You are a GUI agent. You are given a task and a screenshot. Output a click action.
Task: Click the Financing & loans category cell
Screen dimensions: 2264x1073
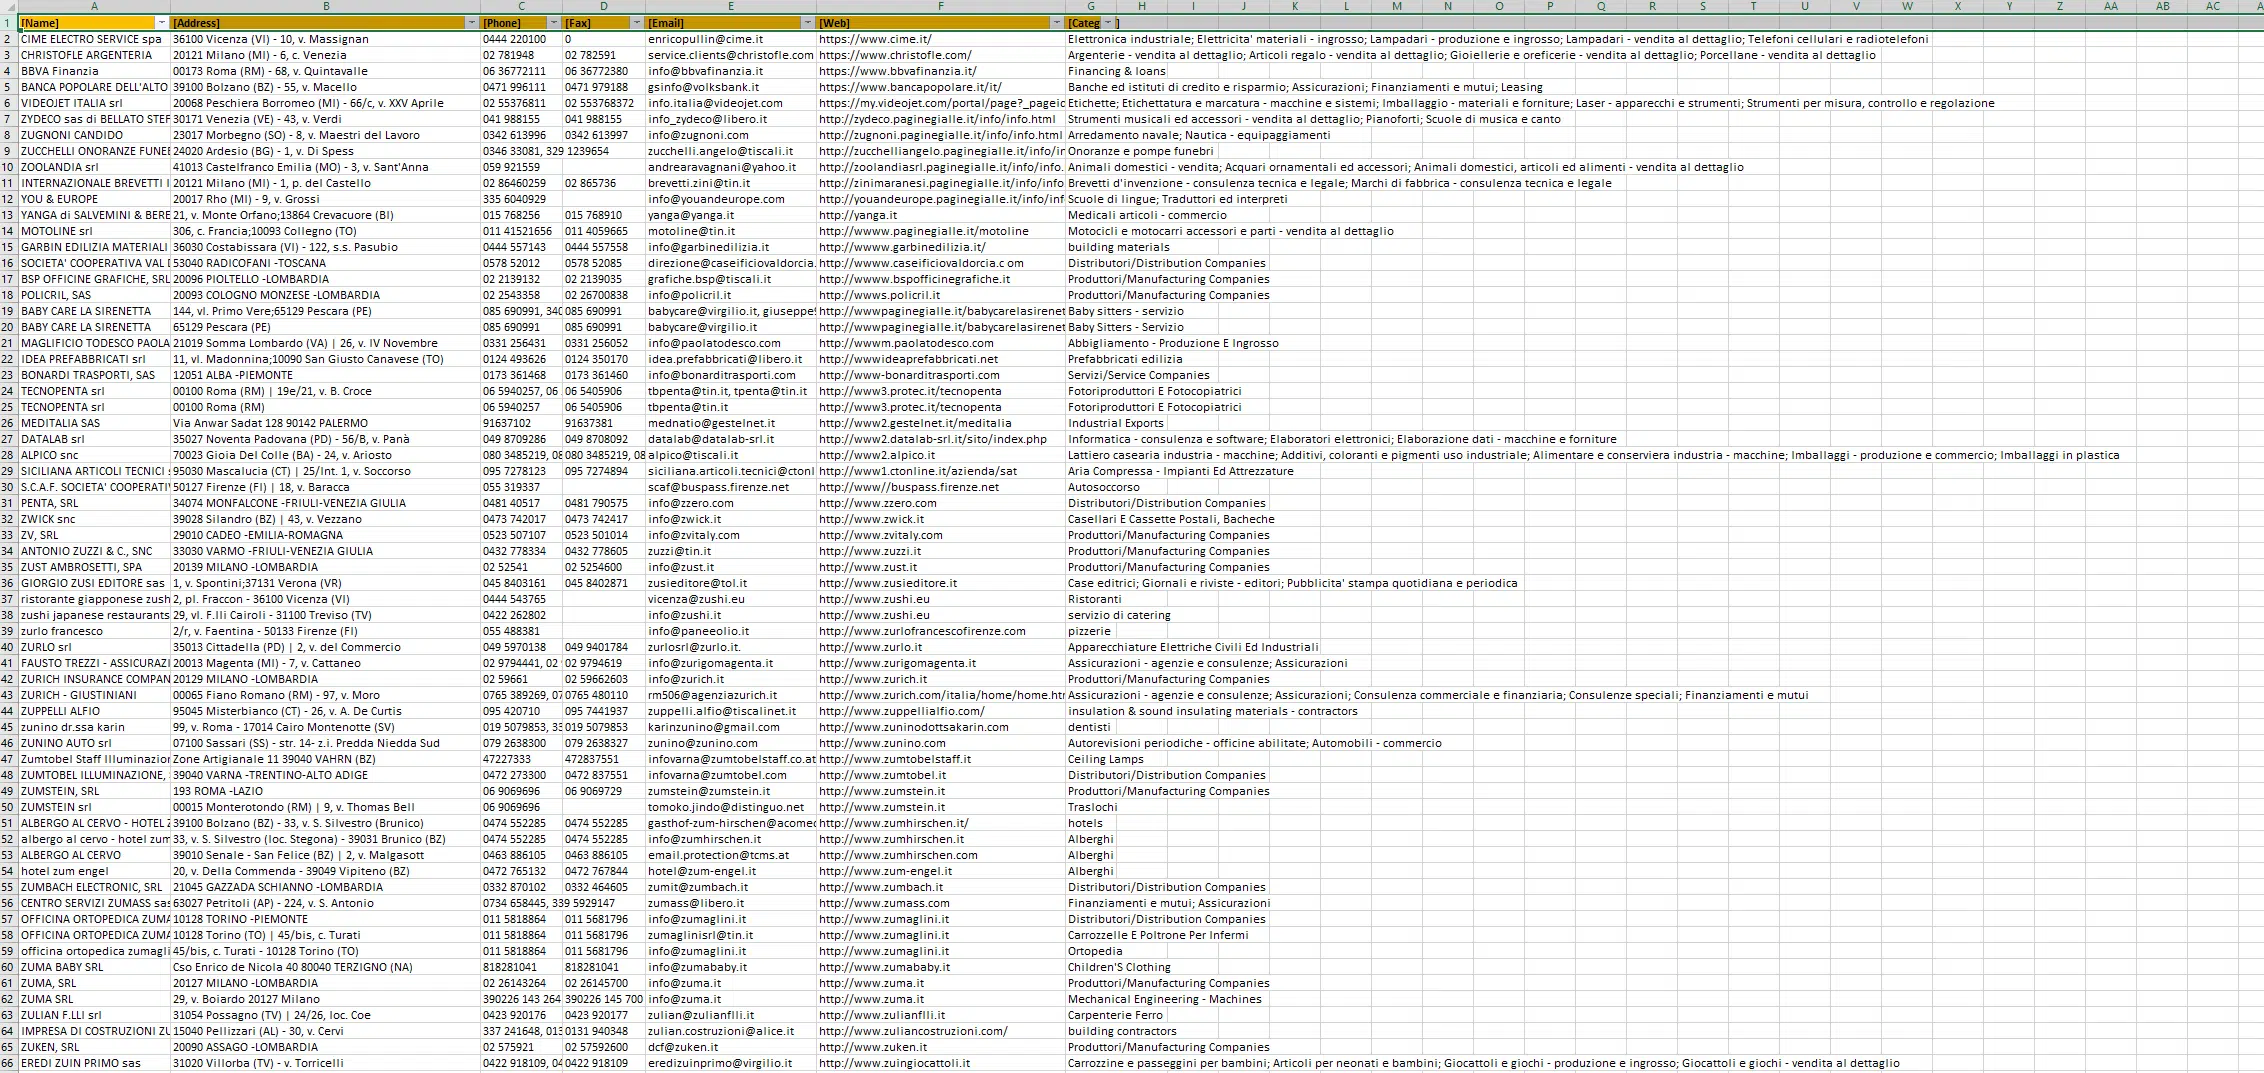[x=1091, y=71]
